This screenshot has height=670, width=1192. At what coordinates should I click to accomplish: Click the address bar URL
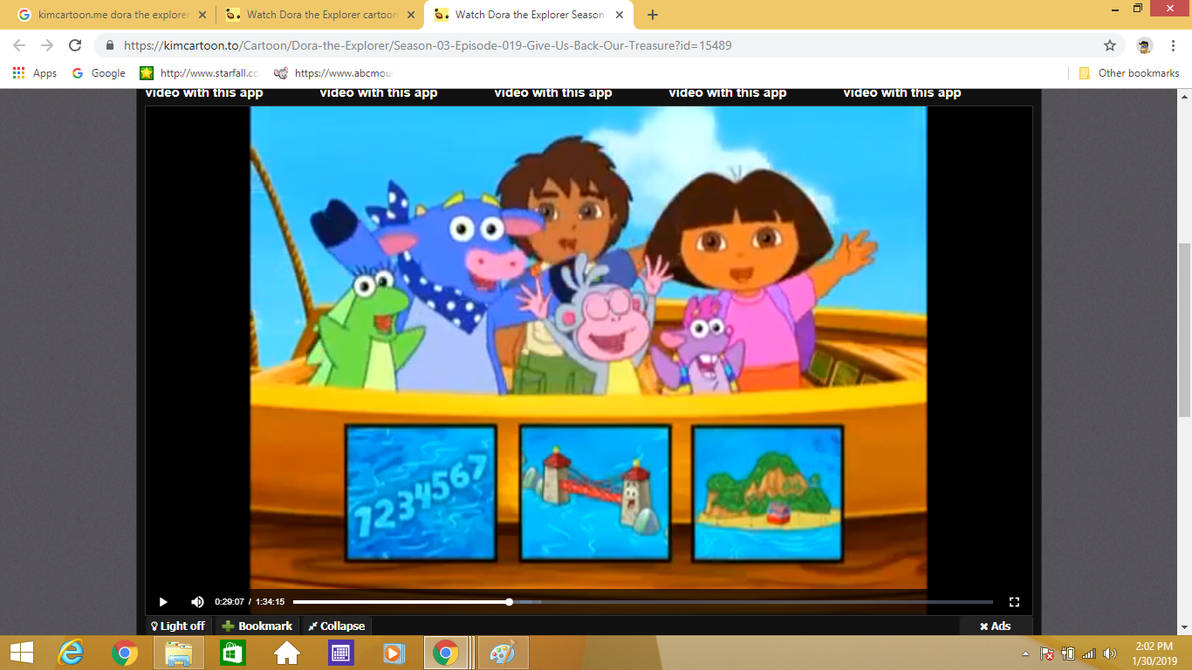point(427,46)
